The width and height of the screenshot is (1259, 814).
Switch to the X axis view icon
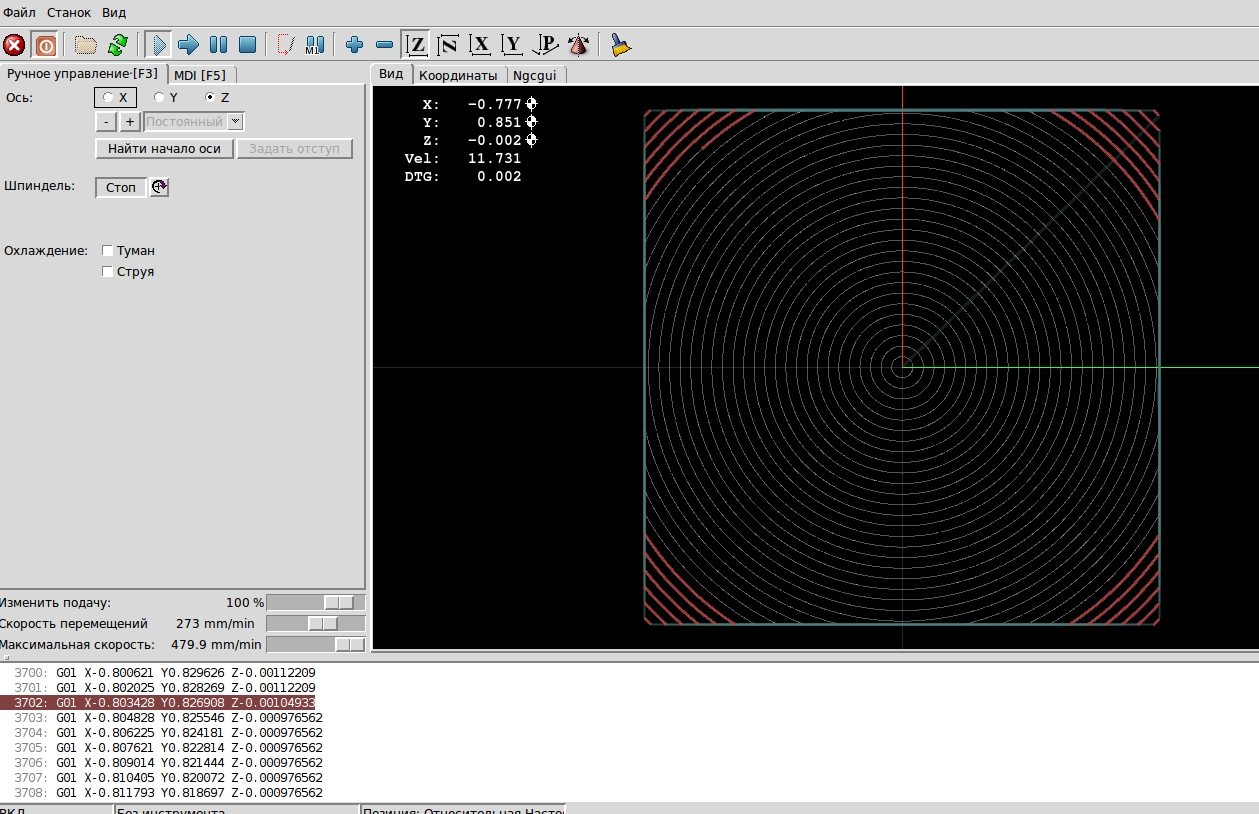pos(481,45)
